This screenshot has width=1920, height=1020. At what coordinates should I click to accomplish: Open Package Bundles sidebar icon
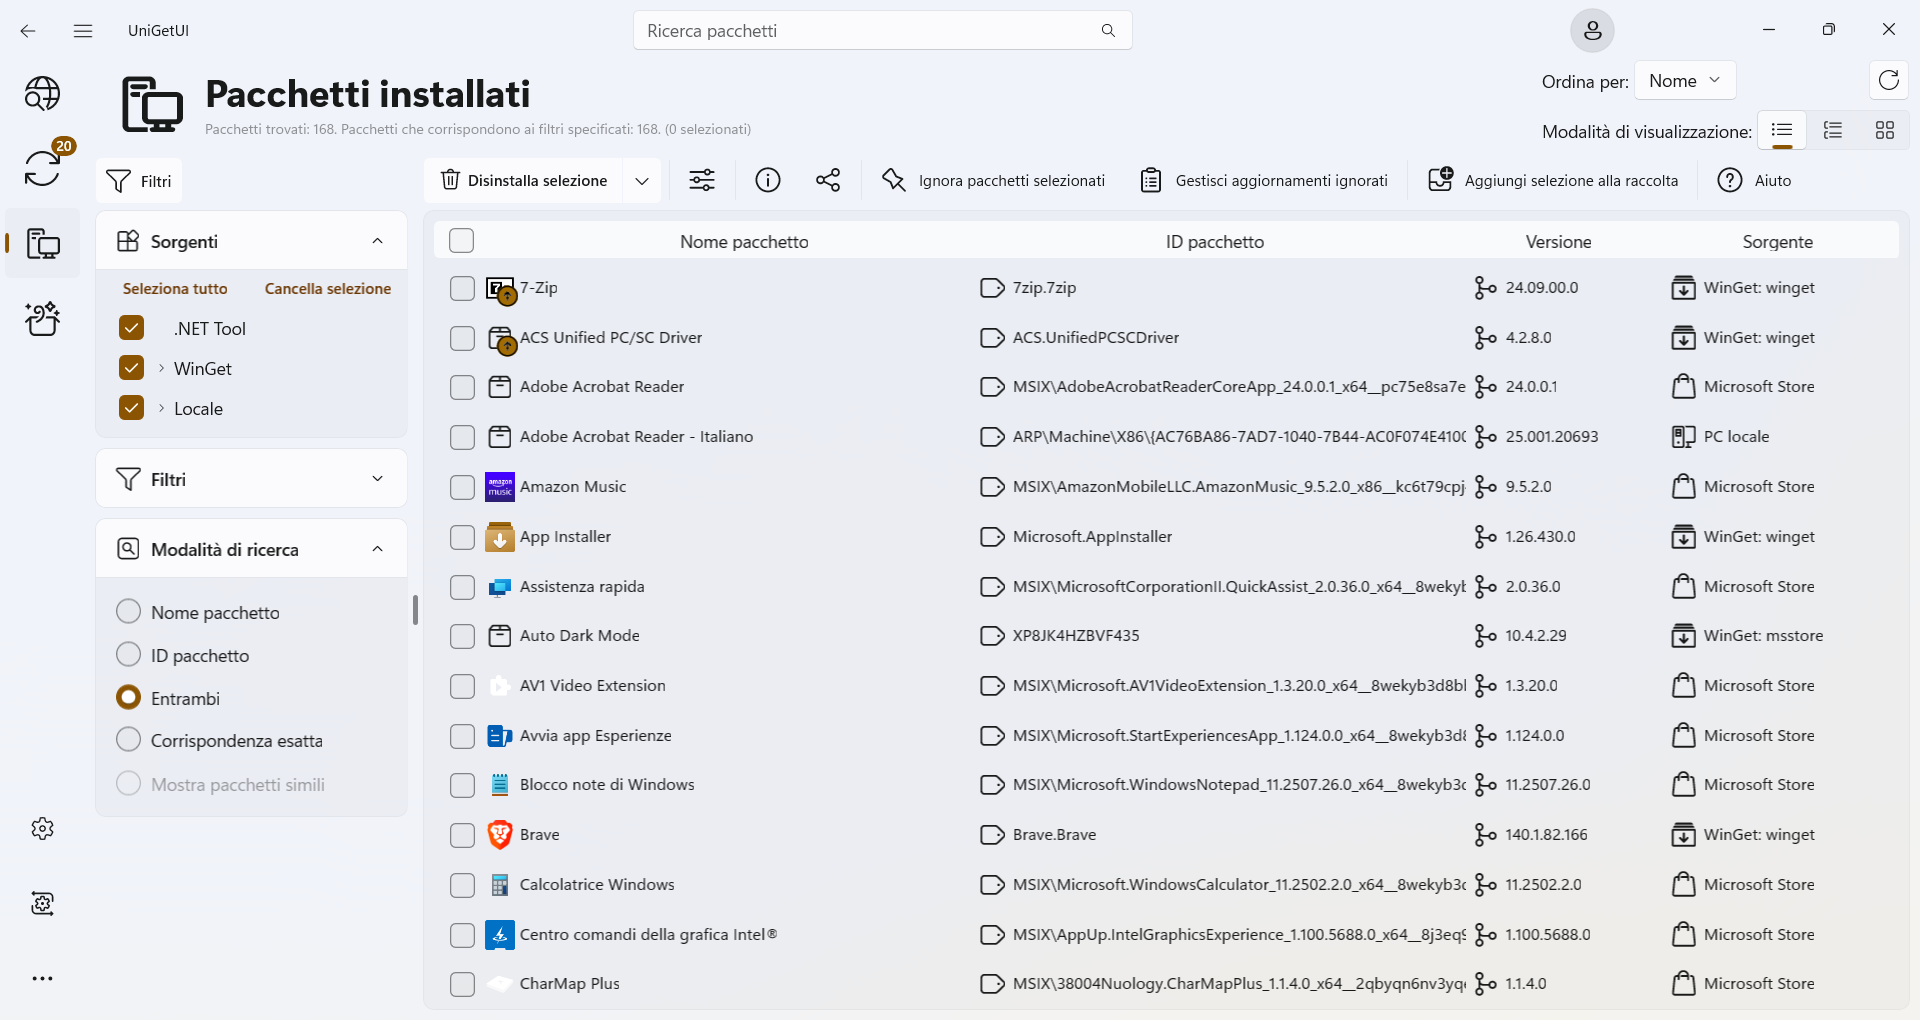[x=42, y=318]
